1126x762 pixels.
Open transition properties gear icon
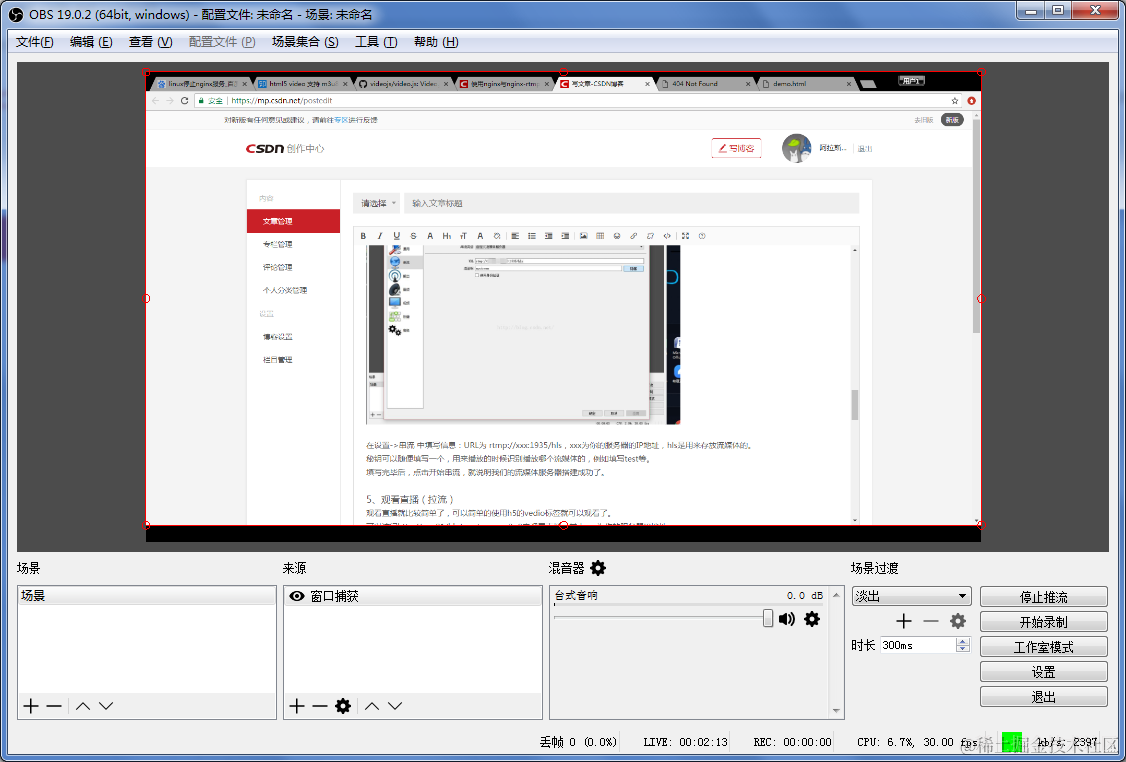[958, 621]
